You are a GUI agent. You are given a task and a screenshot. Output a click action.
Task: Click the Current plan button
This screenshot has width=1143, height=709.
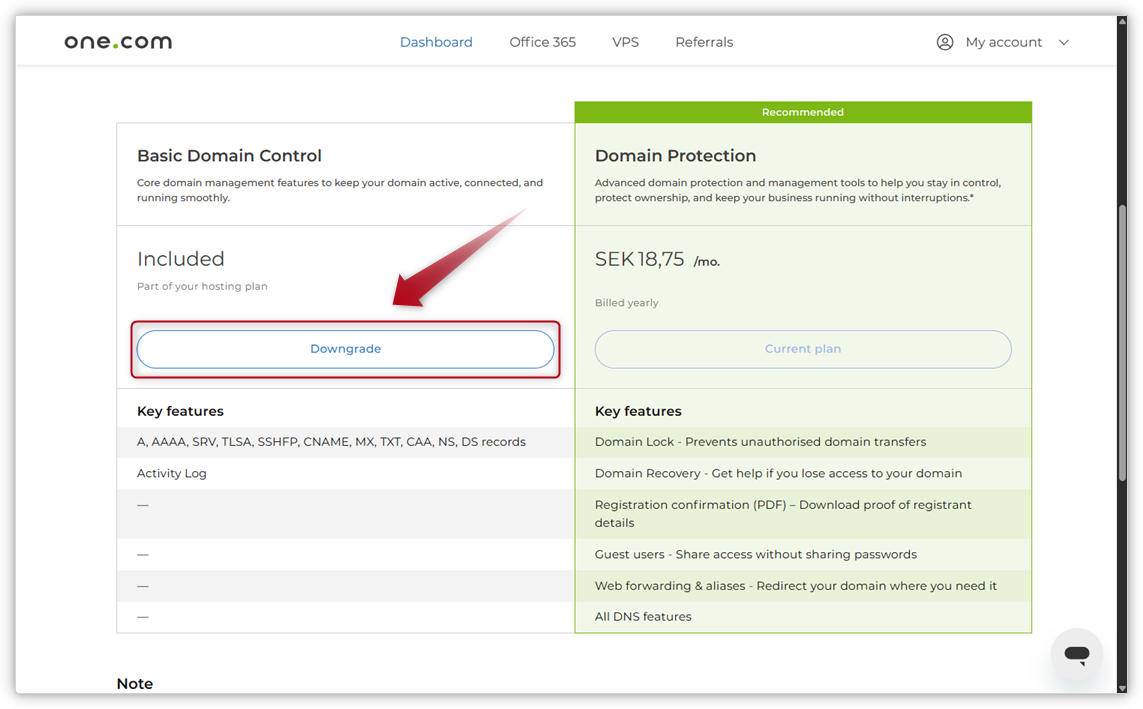[x=803, y=348]
